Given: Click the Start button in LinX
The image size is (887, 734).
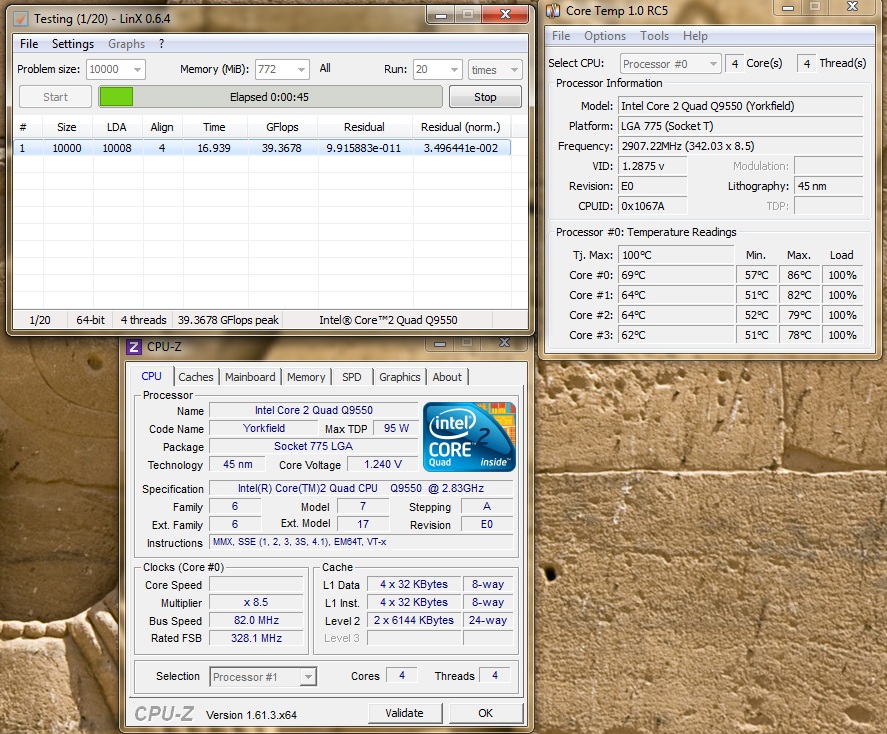Looking at the screenshot, I should [55, 97].
